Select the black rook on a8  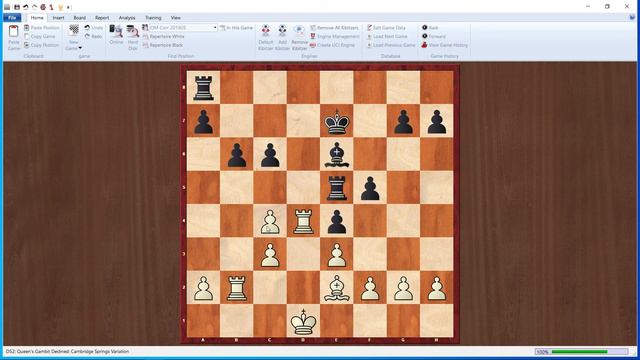point(203,88)
